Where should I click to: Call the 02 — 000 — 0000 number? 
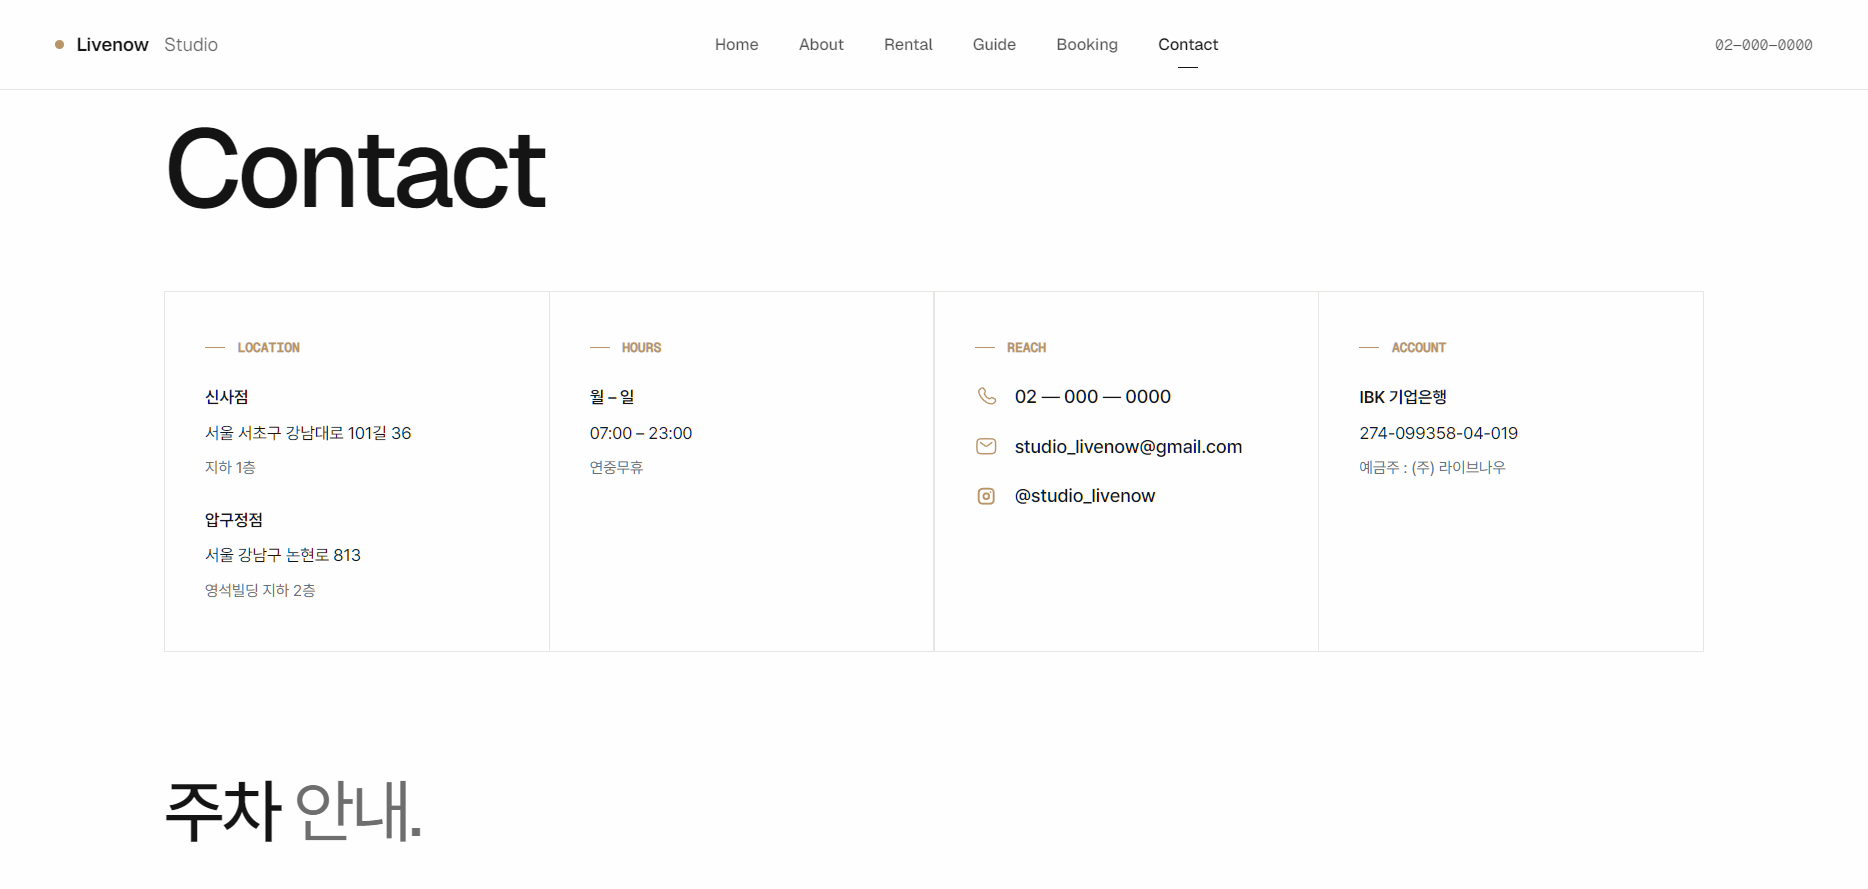pos(1093,396)
